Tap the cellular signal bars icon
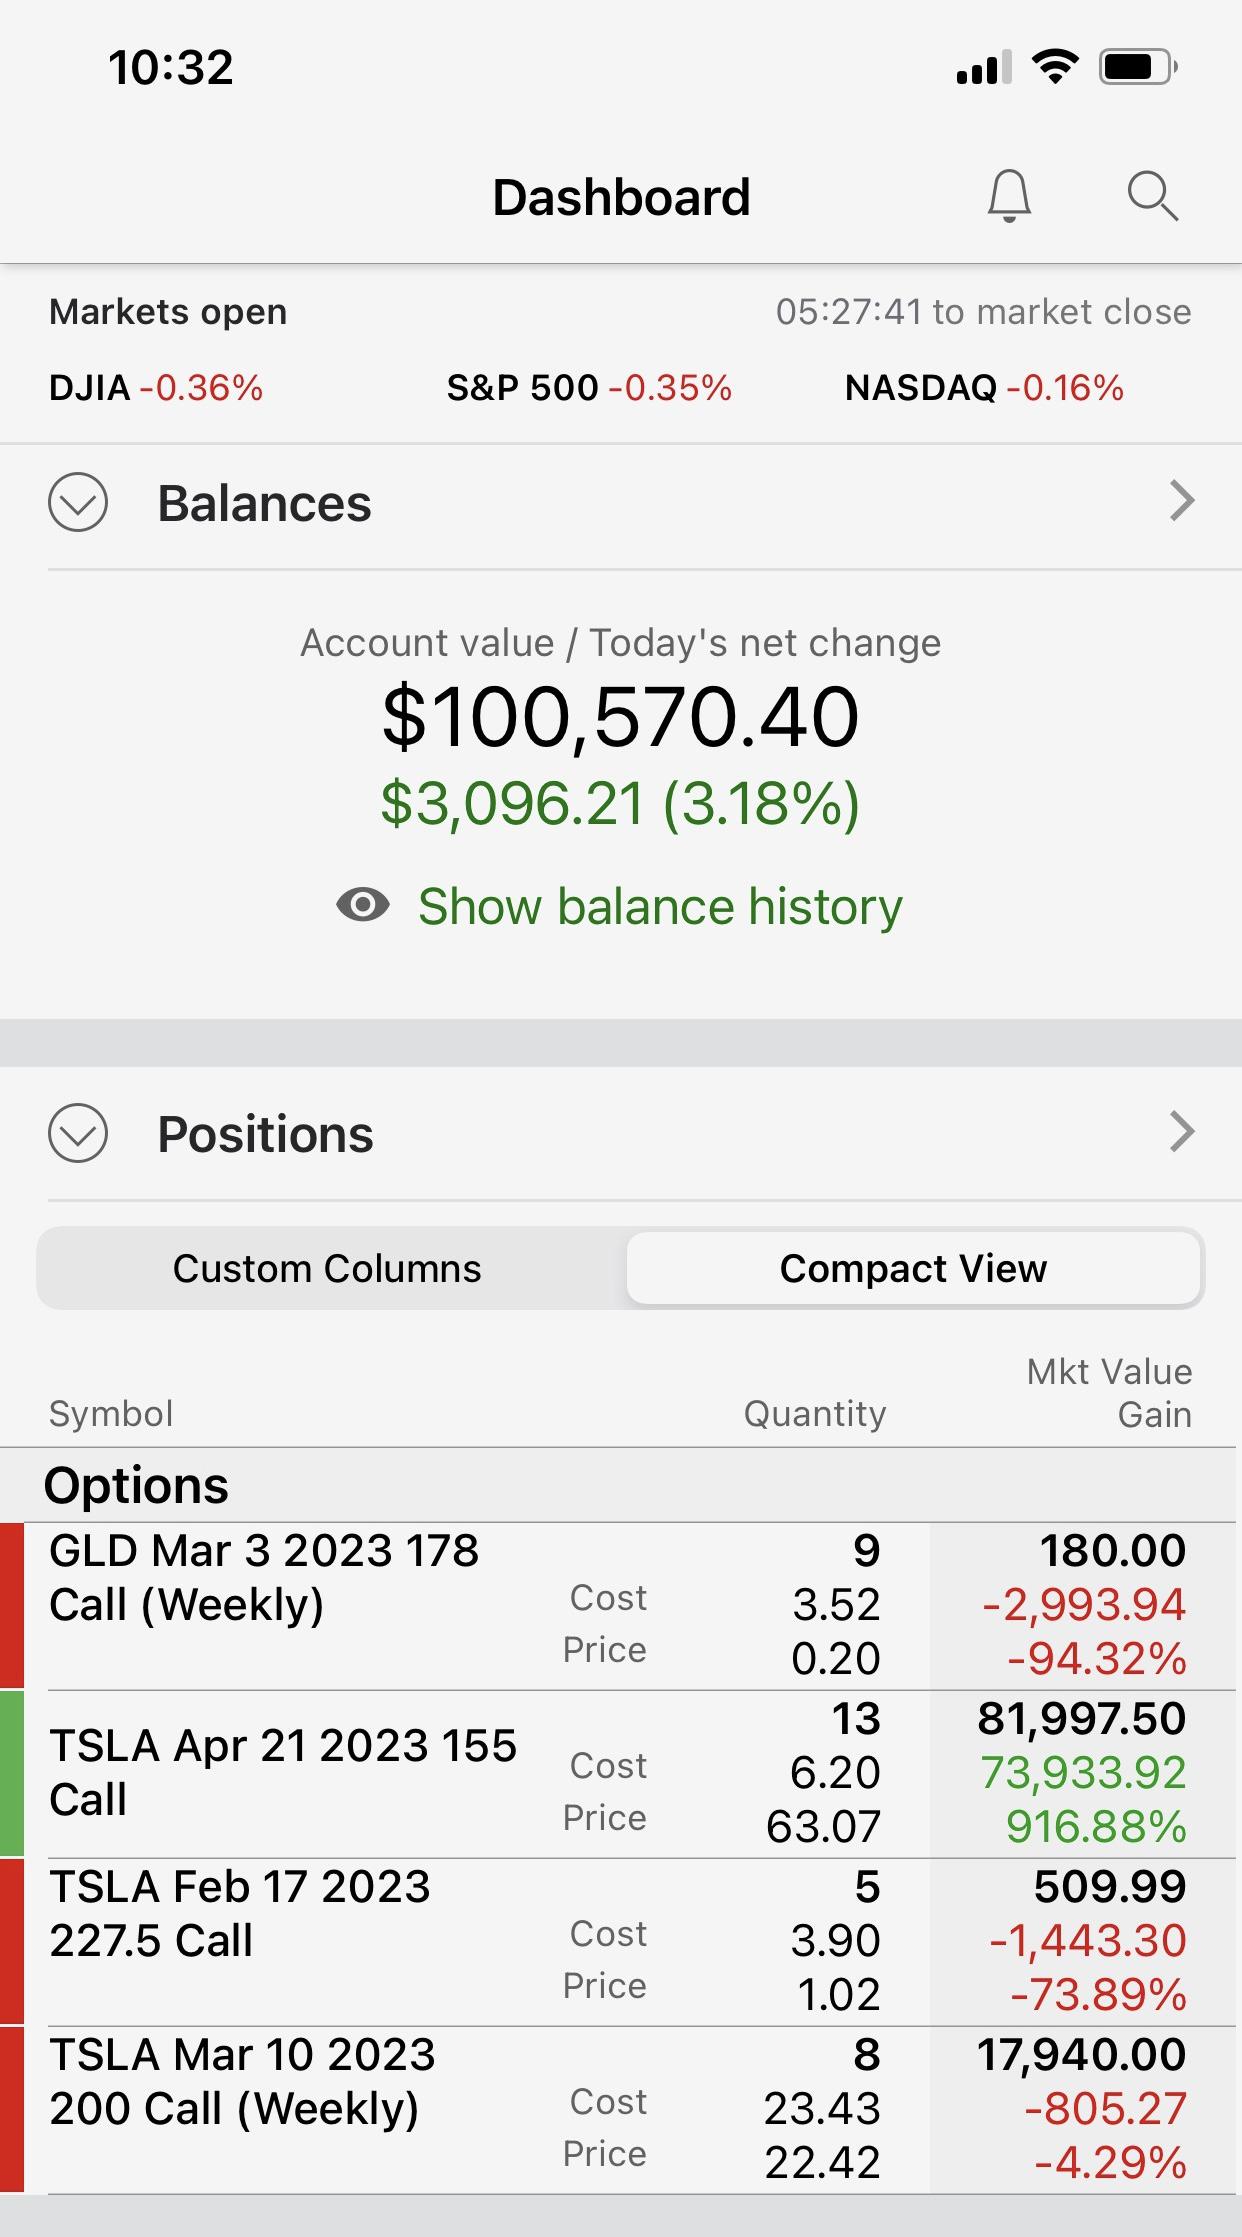This screenshot has width=1242, height=2237. (983, 68)
